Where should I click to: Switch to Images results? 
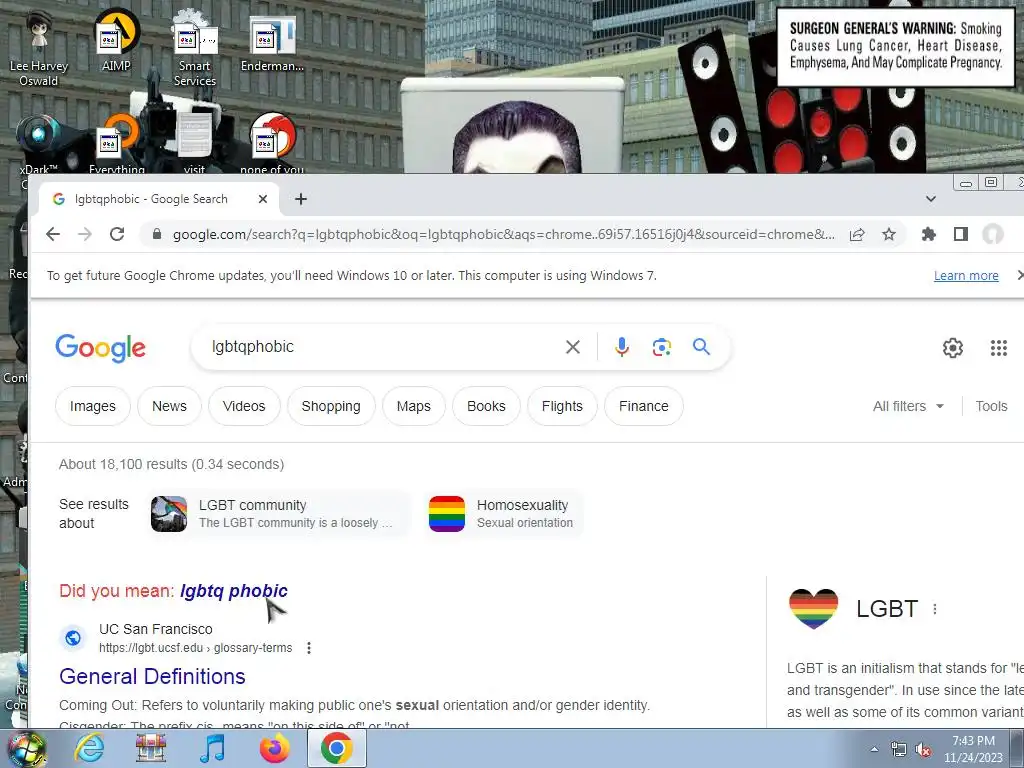93,406
